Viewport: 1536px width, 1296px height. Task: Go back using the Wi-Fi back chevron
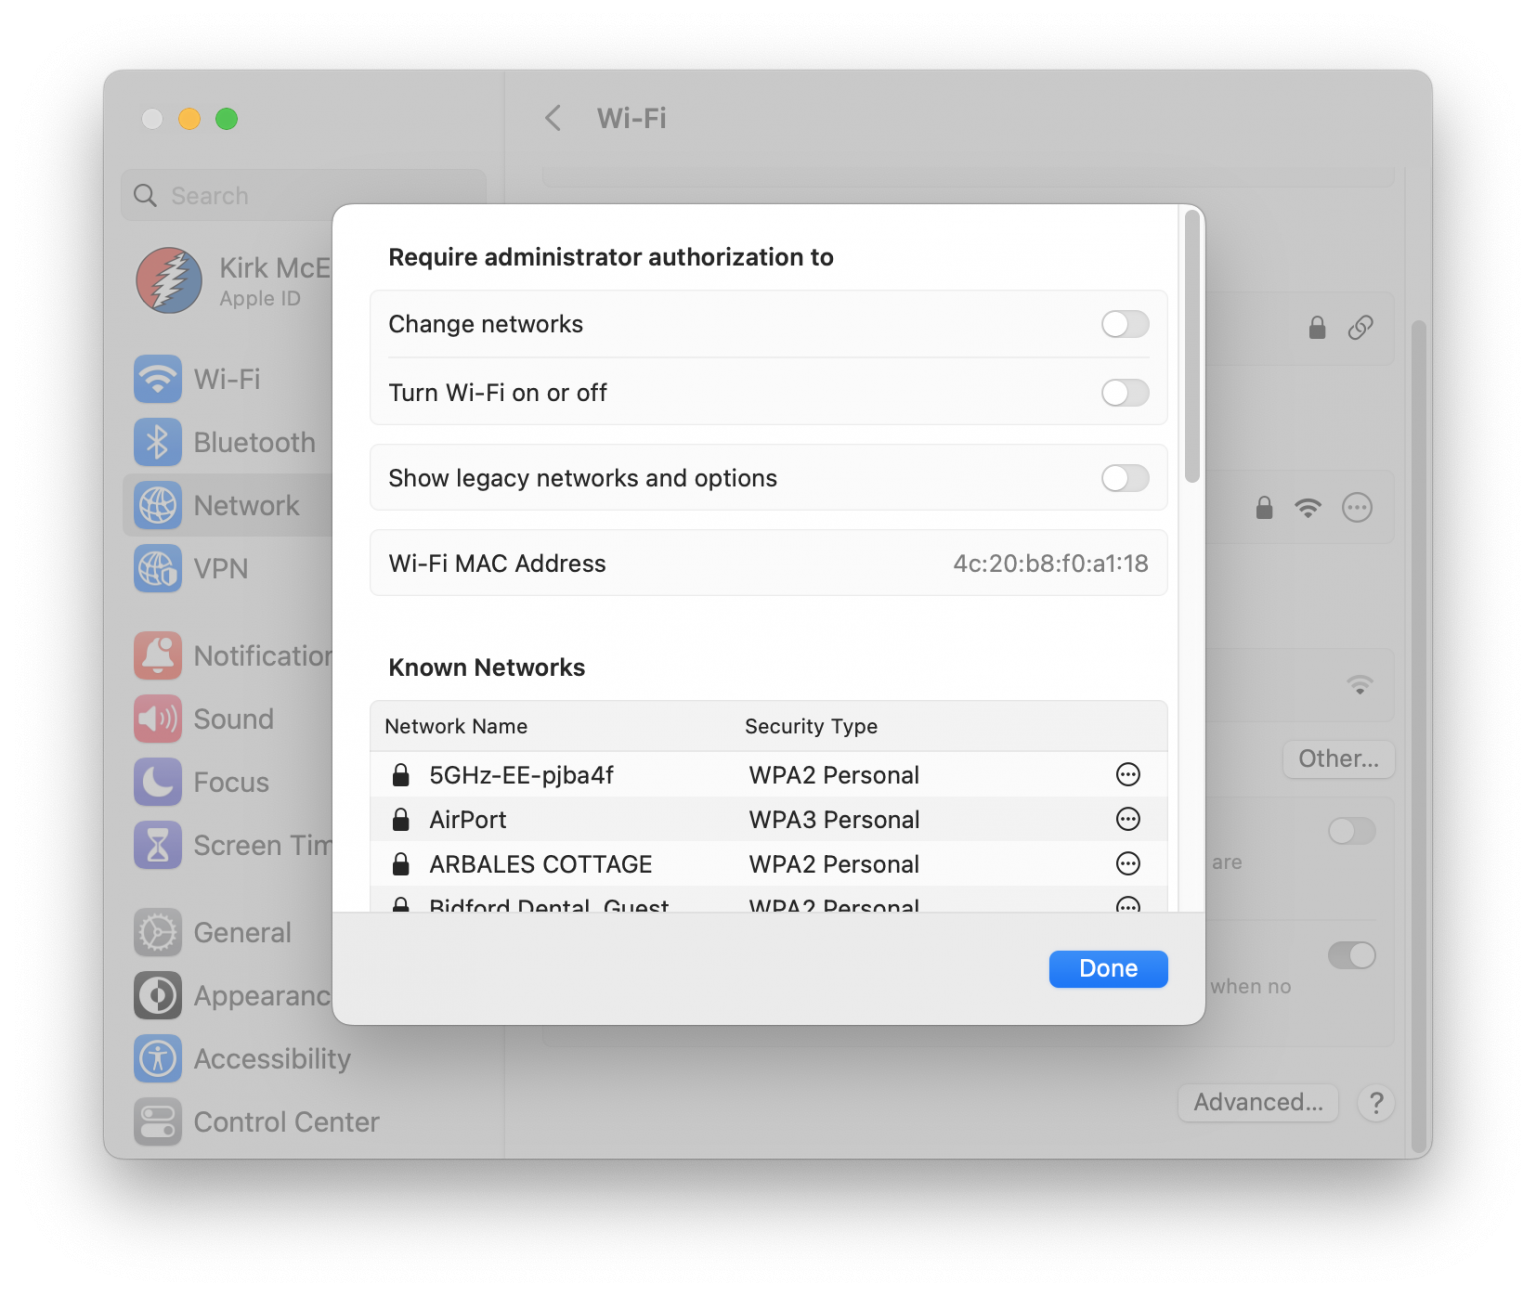[553, 118]
